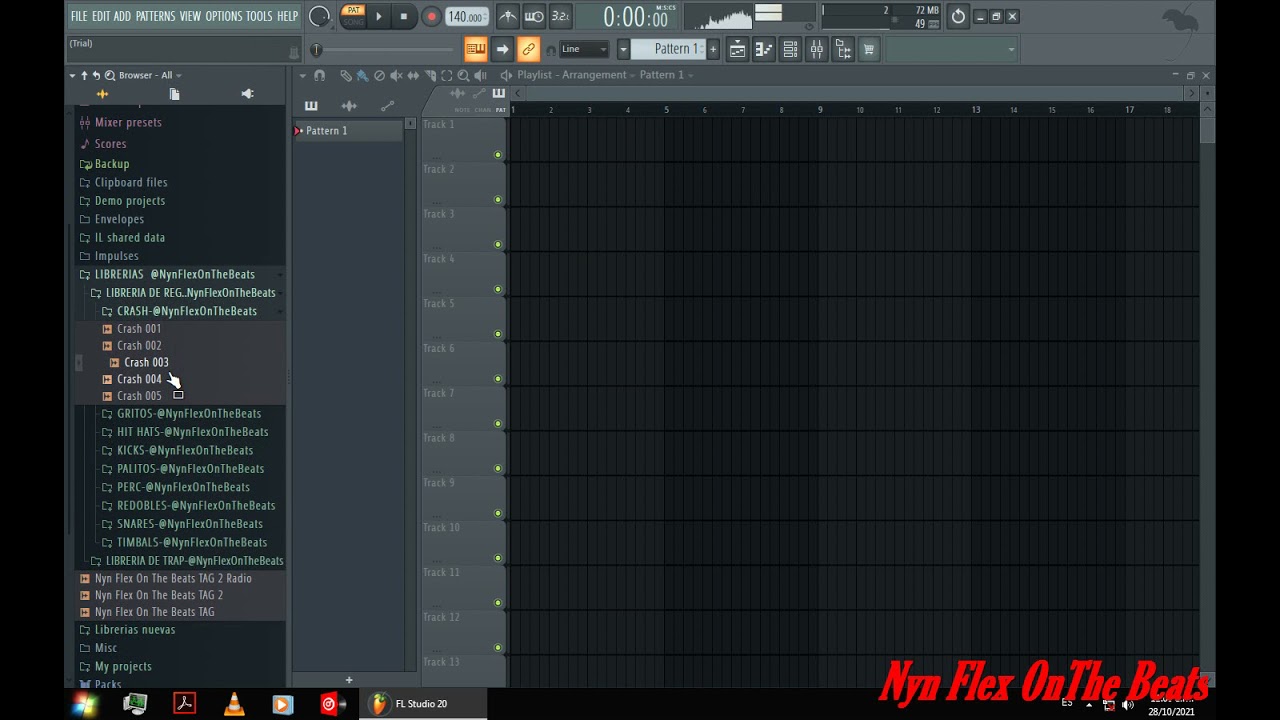Open the metronome toggle icon
Screen dimensions: 1280x720
pos(508,16)
